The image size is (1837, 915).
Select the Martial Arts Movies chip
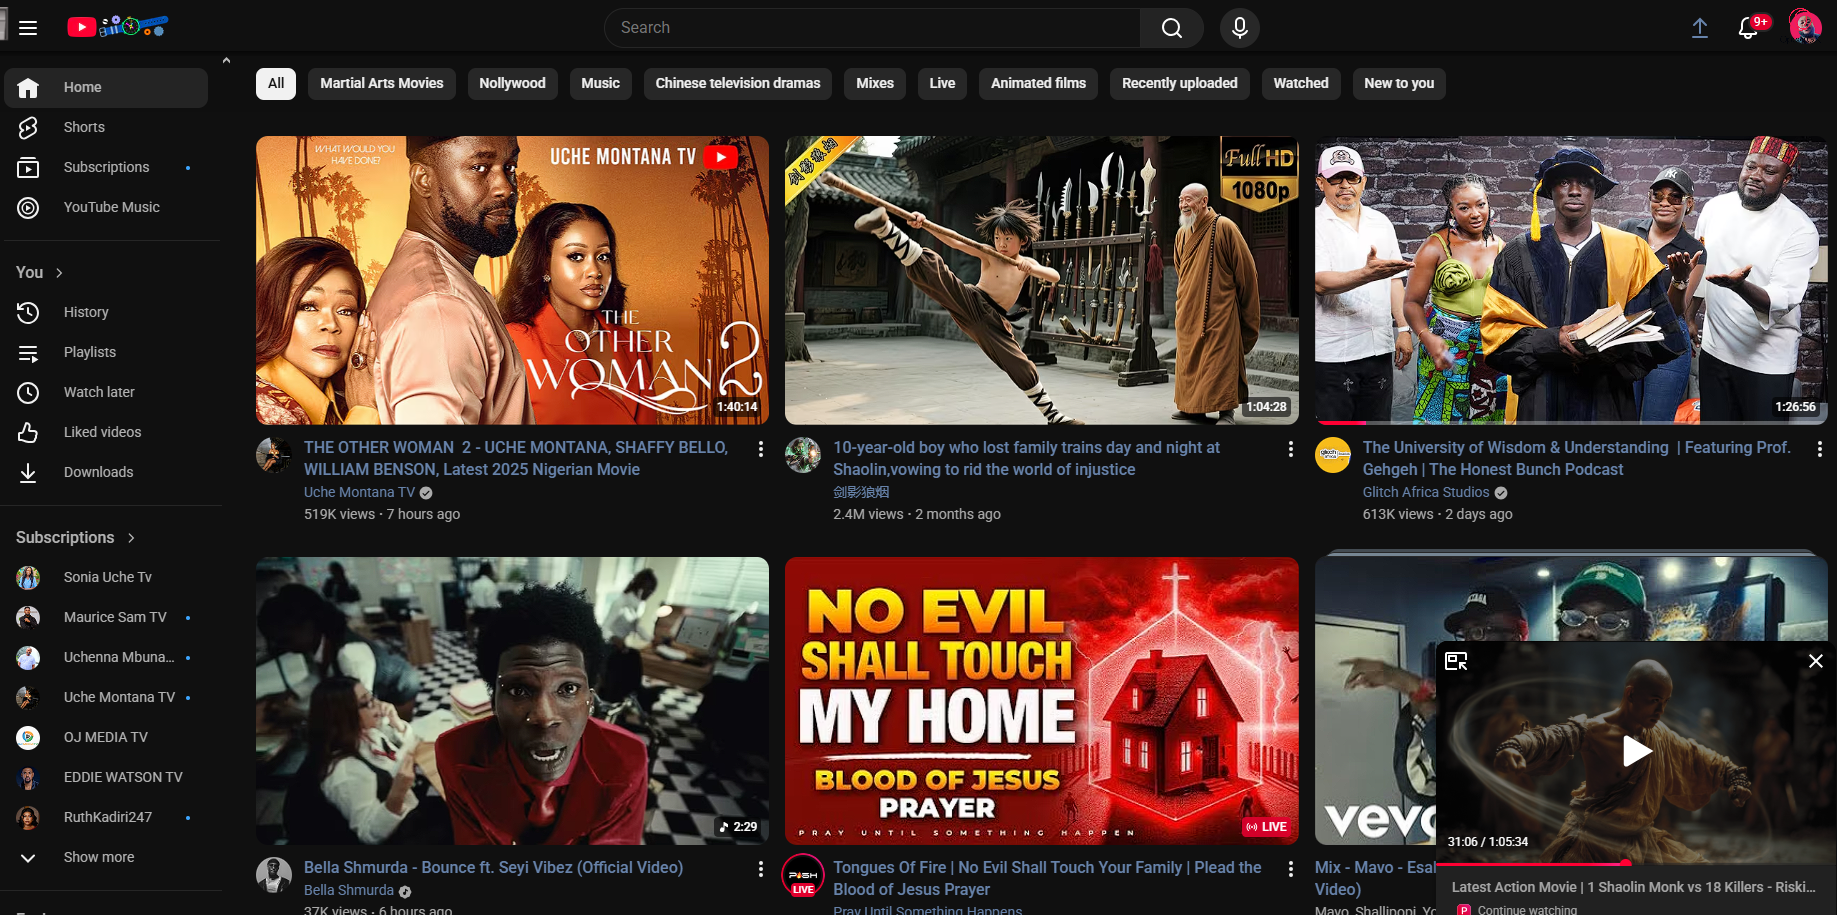(381, 83)
